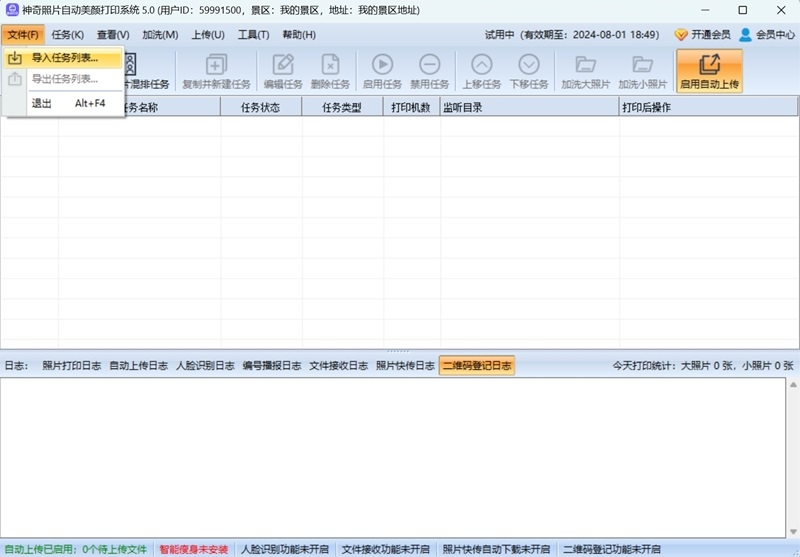800x557 pixels.
Task: Click the splitter grip above log panel
Action: [x=398, y=351]
